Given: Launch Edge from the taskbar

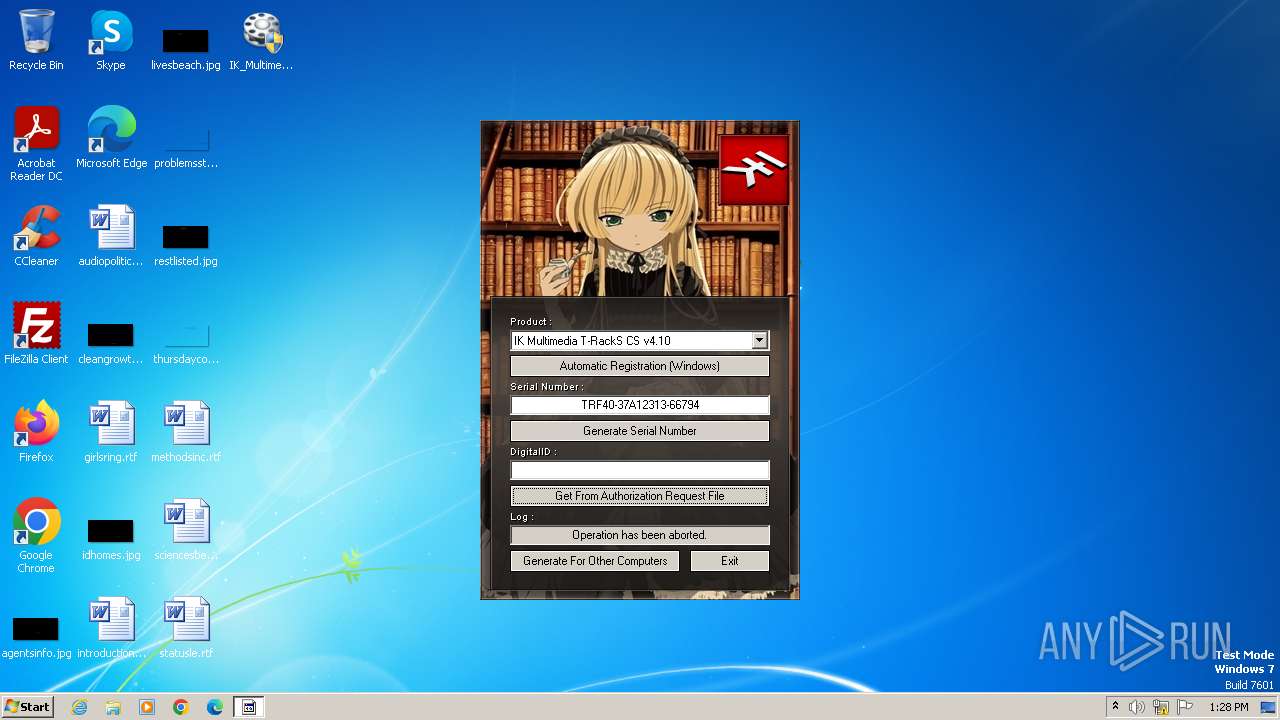Looking at the screenshot, I should (215, 707).
